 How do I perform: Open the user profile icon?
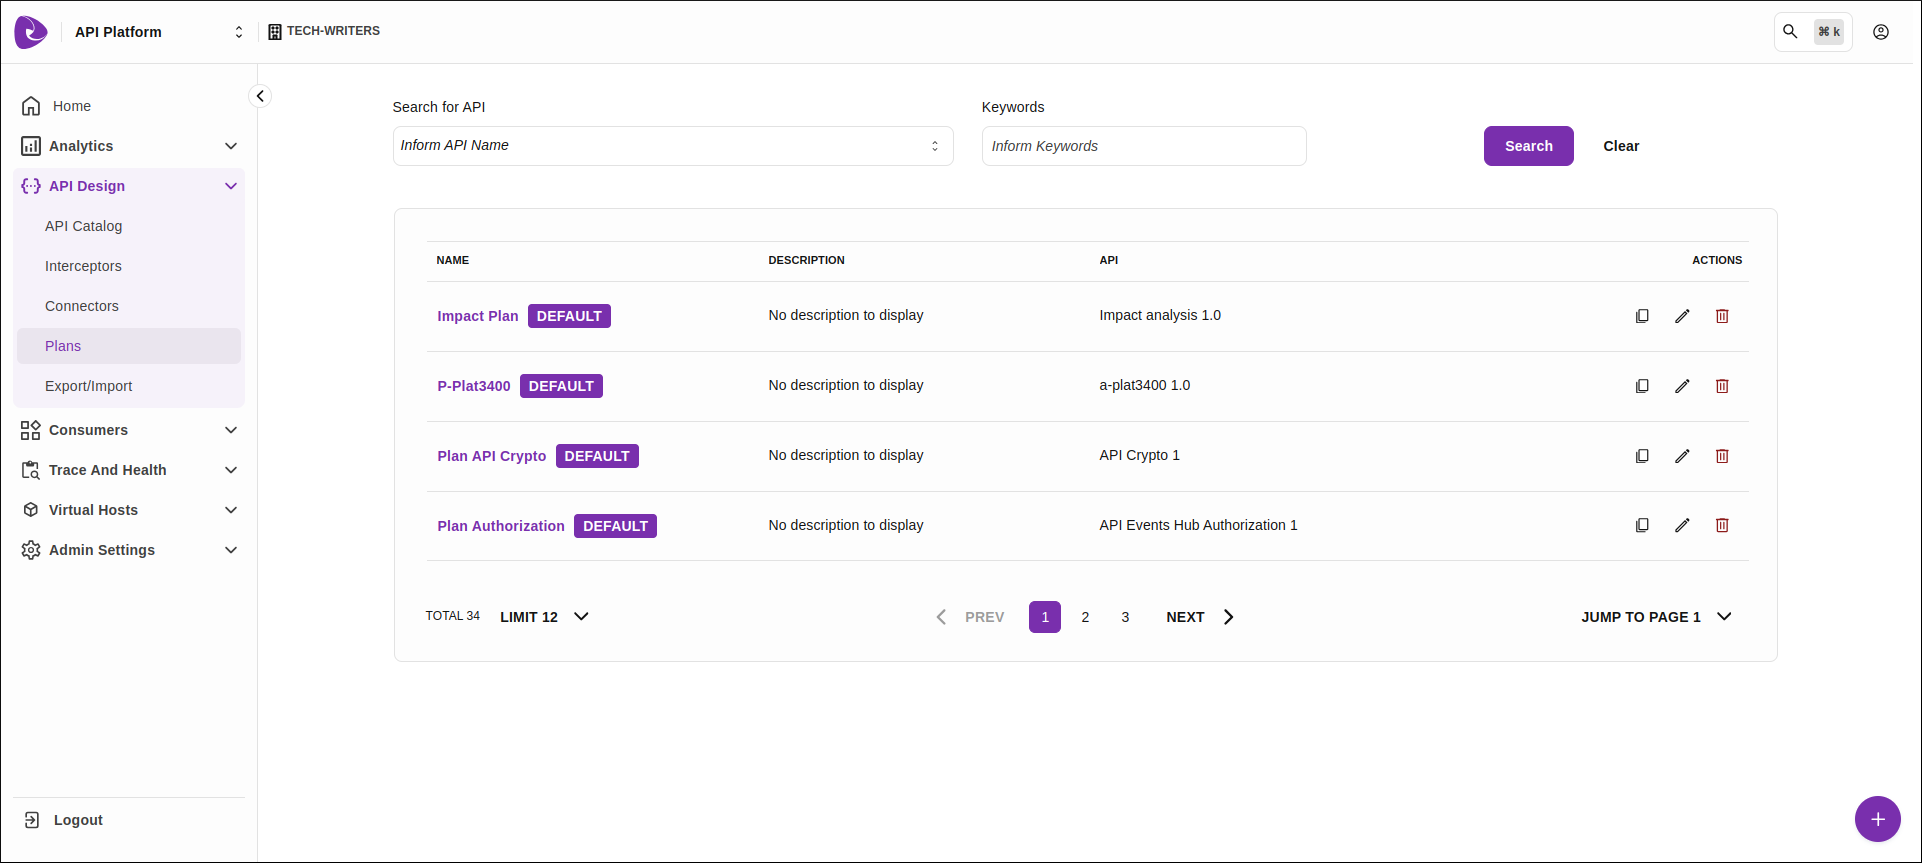(1880, 32)
